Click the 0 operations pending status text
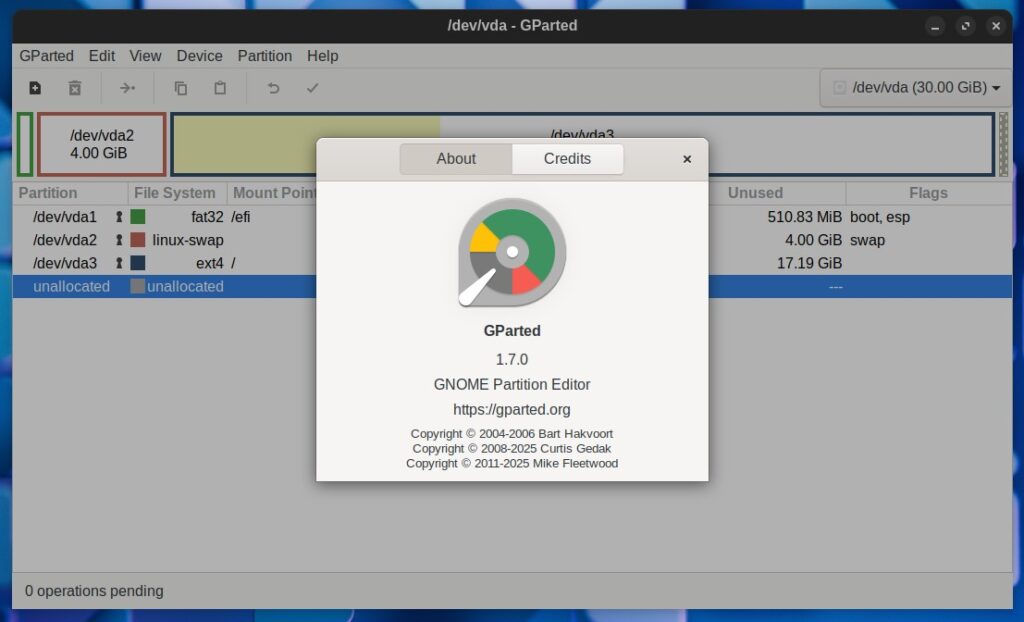The height and width of the screenshot is (622, 1024). [94, 591]
